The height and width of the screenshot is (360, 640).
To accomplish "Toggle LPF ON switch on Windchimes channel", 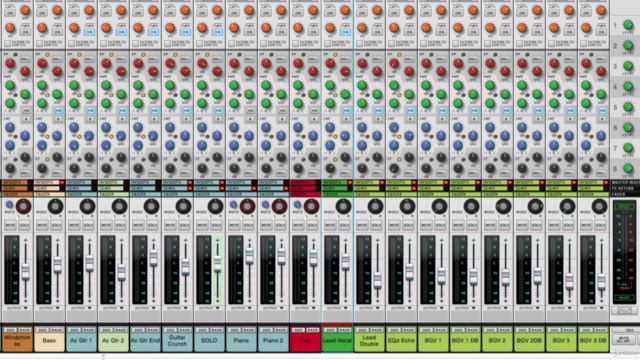I will coord(10,13).
